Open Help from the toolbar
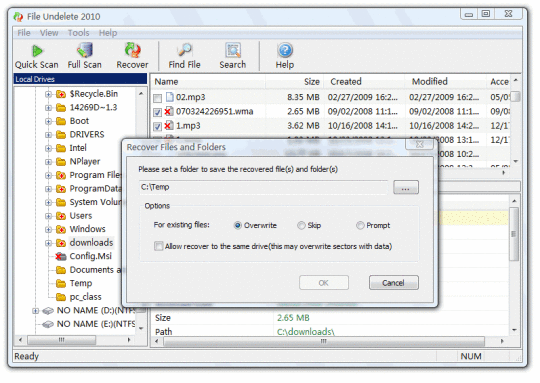Screen dimensions: 540x383 coord(285,56)
